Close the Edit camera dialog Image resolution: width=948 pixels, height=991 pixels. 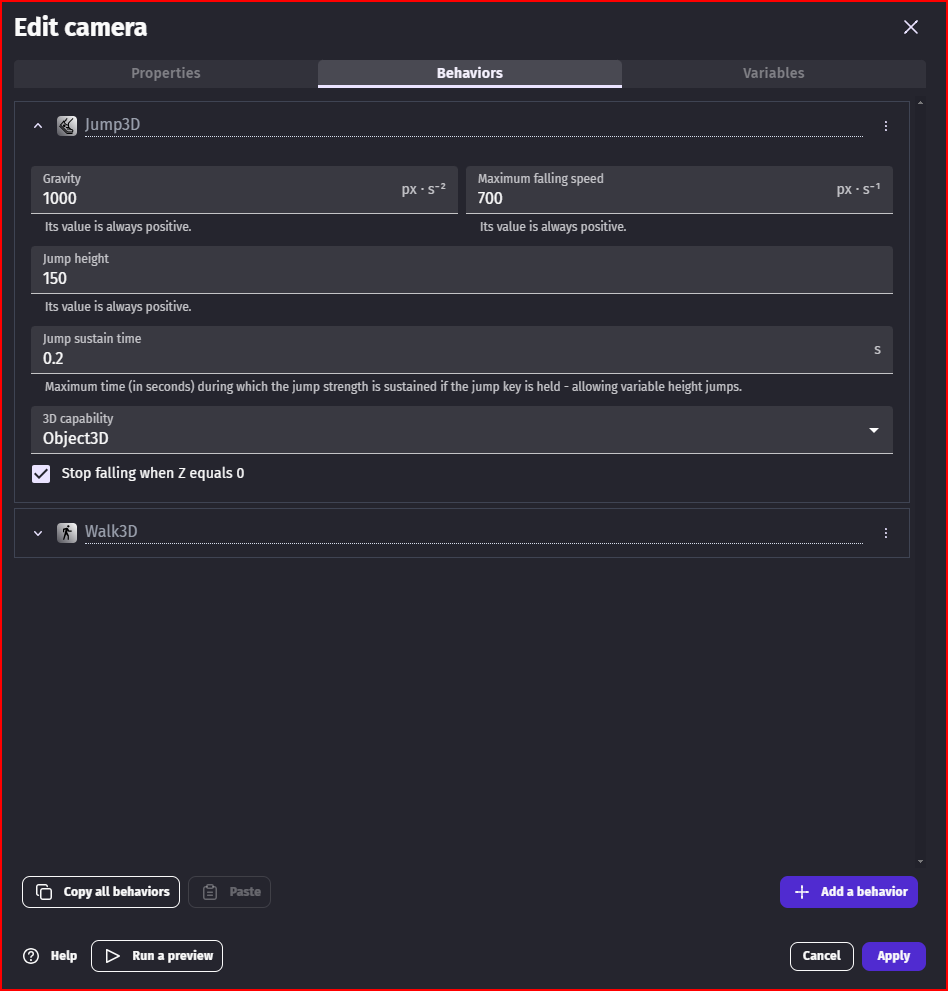[x=910, y=28]
